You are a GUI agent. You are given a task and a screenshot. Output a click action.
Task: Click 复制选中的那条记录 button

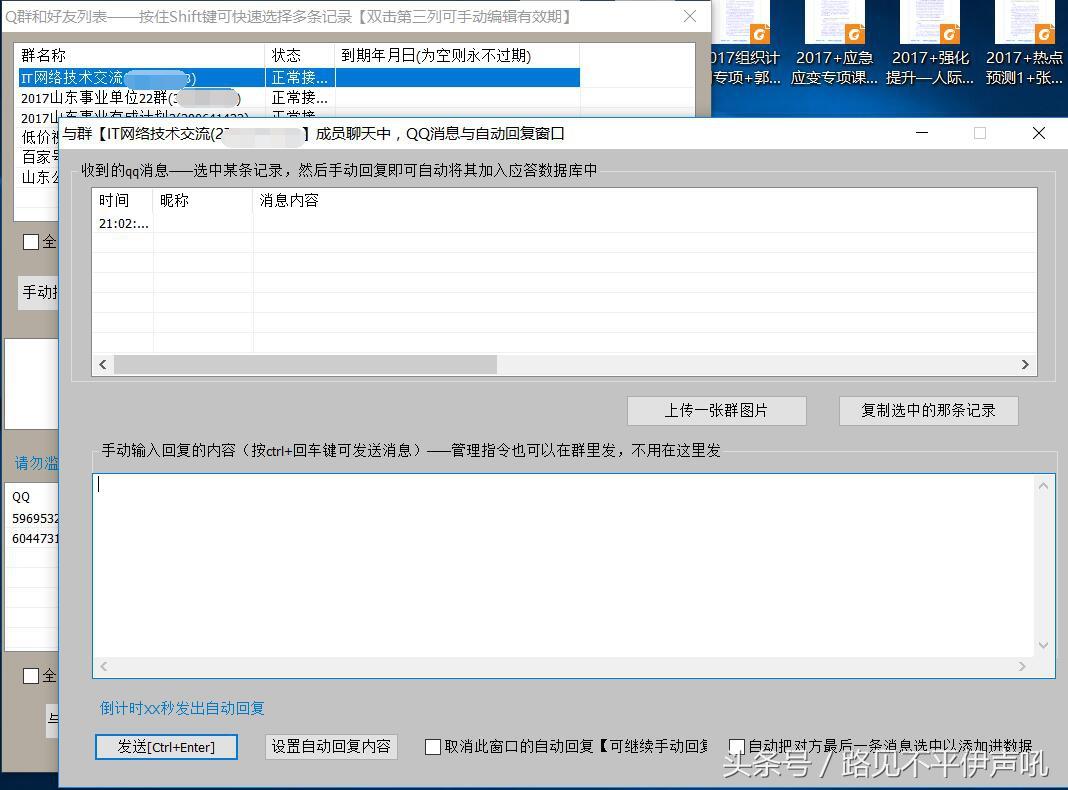928,411
